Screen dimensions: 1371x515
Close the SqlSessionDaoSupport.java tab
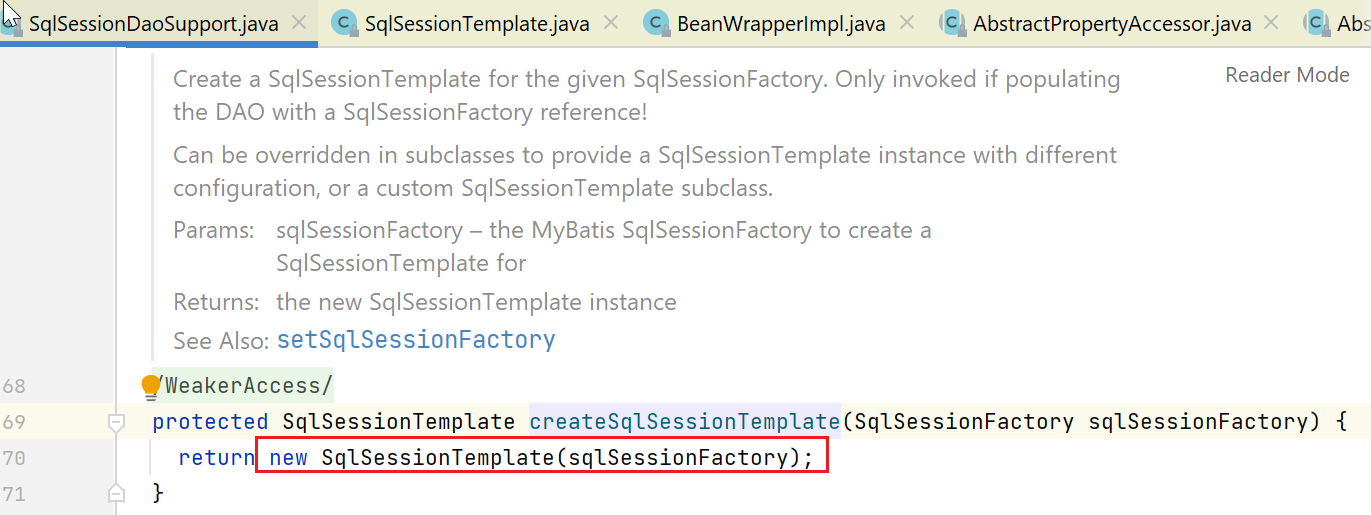click(x=299, y=23)
